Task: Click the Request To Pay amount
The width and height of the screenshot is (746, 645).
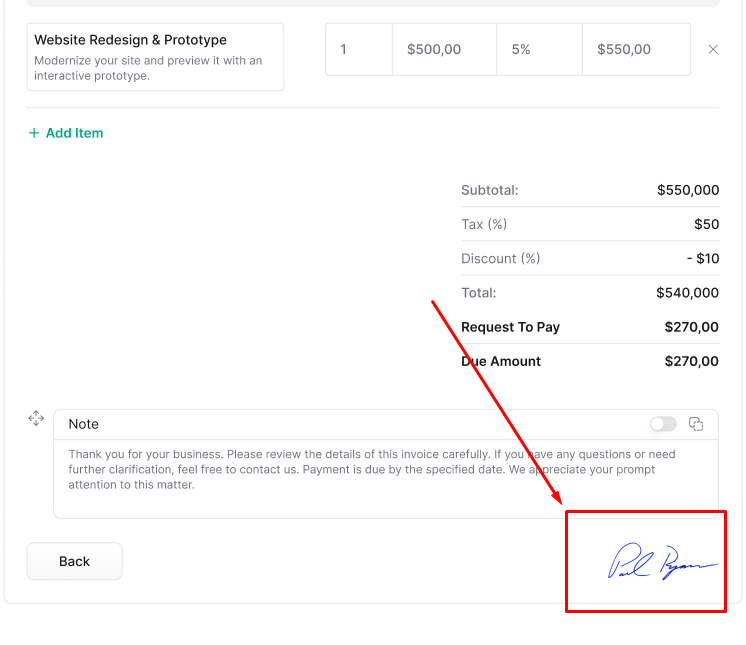Action: pos(691,327)
